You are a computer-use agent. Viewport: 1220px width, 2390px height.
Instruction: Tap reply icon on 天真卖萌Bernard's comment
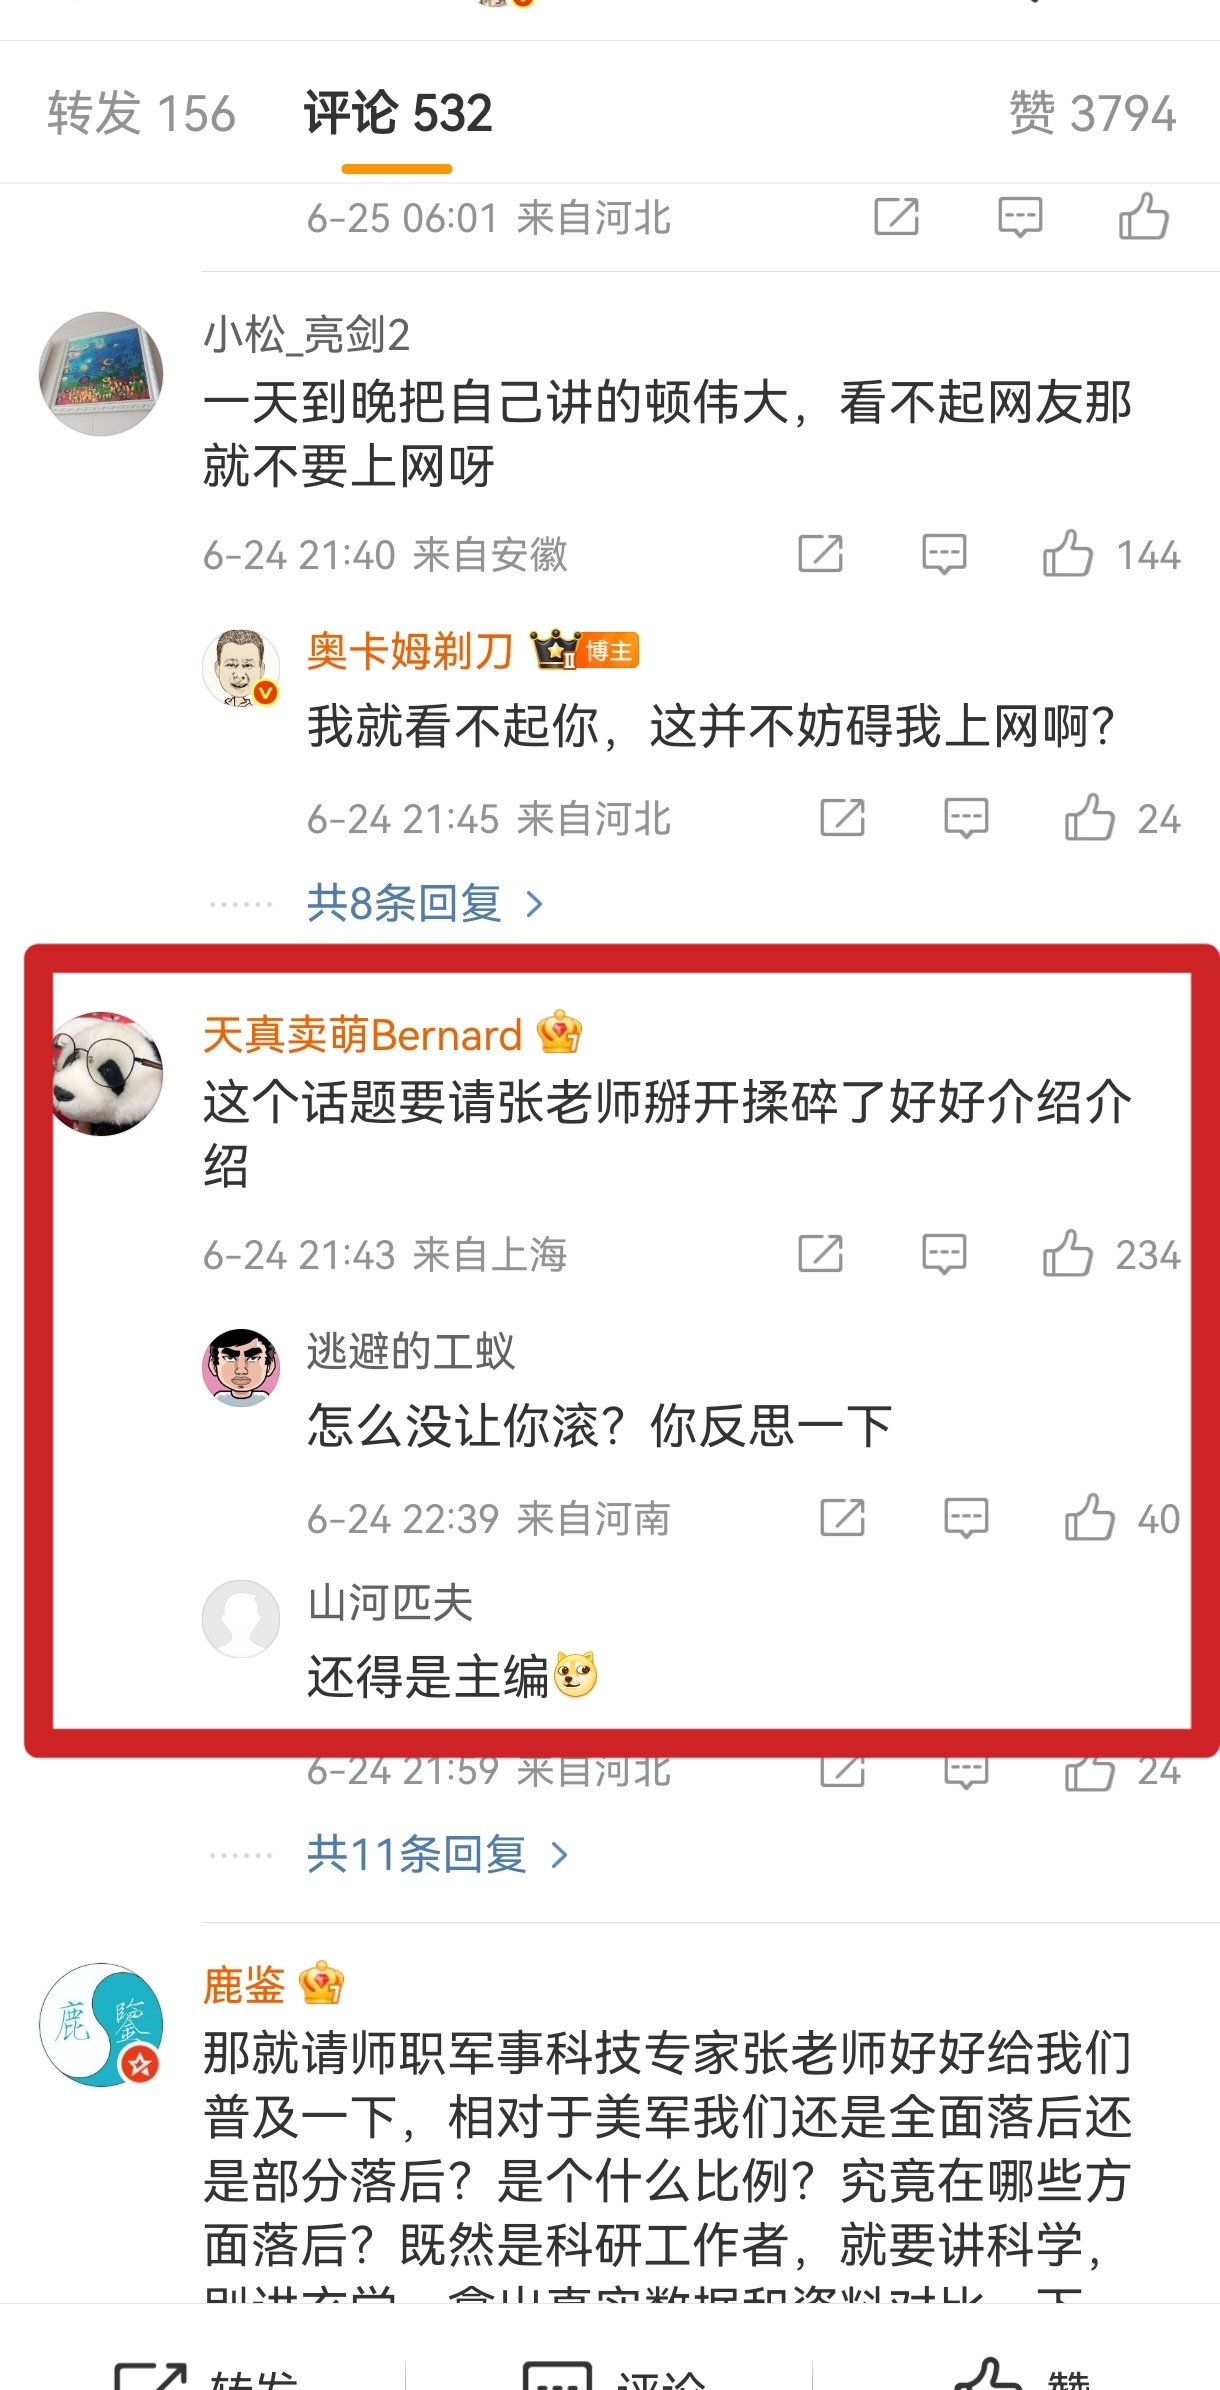[944, 1254]
